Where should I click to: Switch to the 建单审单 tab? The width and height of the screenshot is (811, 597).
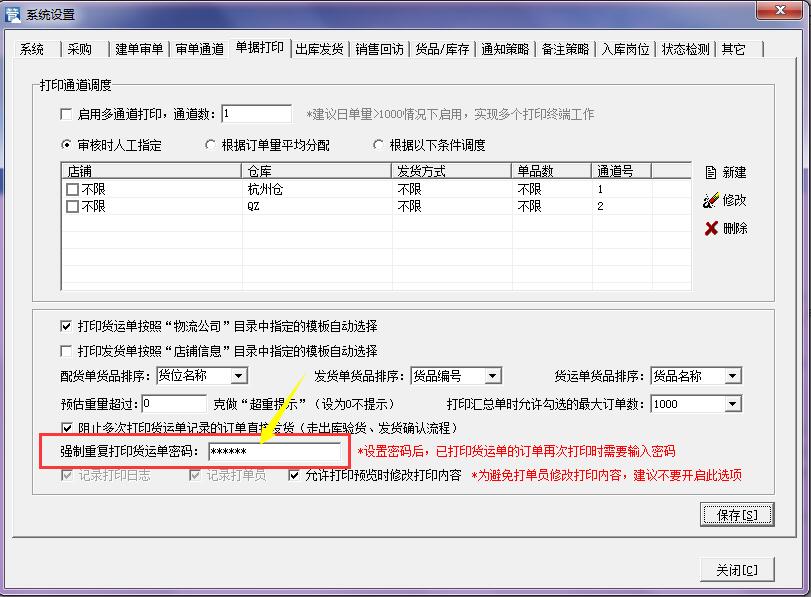pyautogui.click(x=139, y=49)
